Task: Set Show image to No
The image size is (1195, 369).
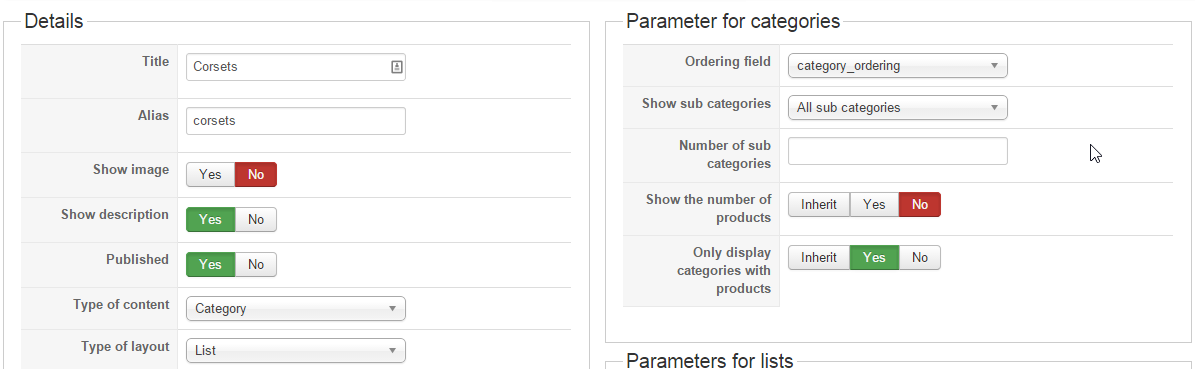Action: 256,175
